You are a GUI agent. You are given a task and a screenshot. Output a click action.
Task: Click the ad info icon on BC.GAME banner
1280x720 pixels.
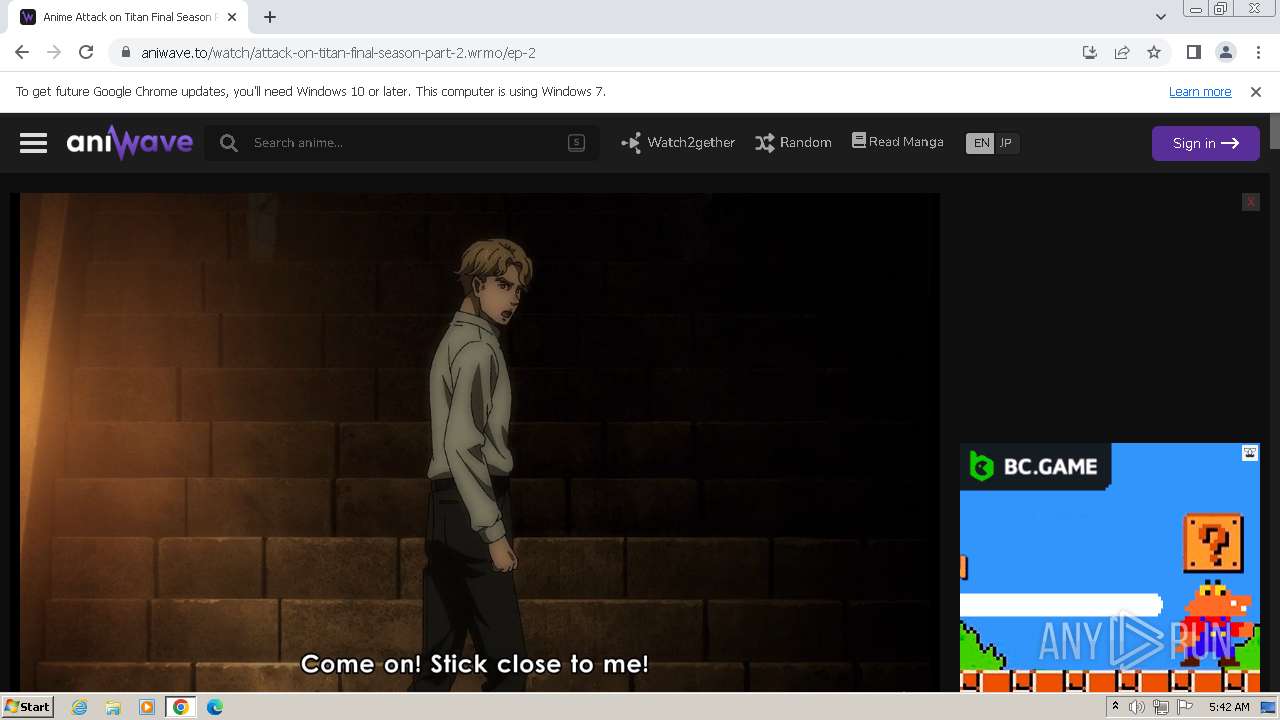tap(1250, 453)
